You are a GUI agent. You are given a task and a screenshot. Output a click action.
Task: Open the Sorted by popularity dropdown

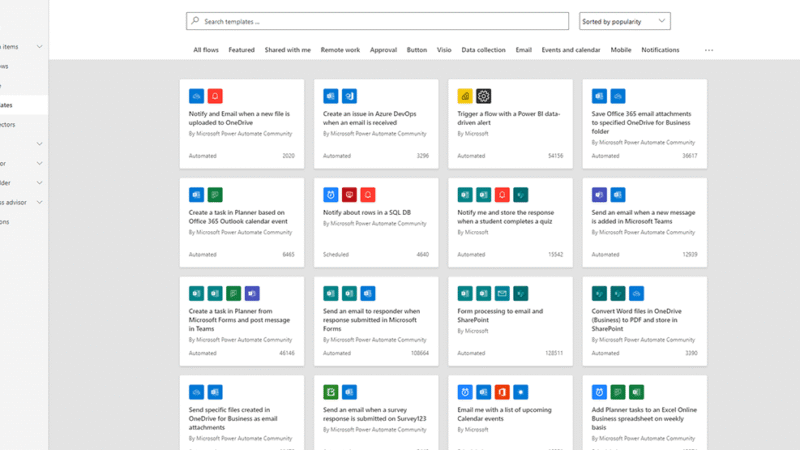[x=625, y=21]
